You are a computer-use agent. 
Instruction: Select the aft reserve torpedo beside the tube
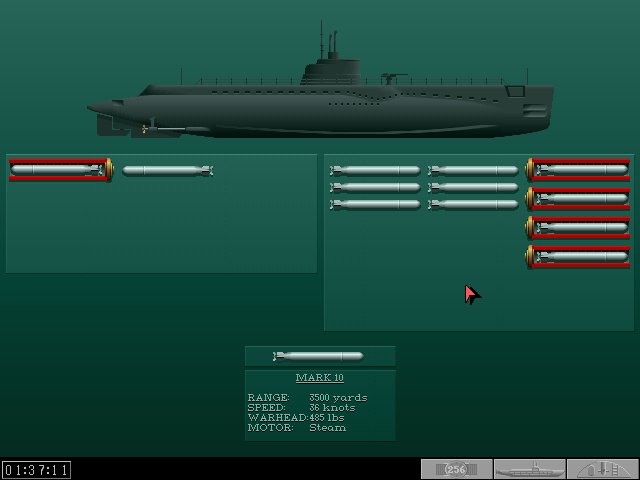pos(168,170)
